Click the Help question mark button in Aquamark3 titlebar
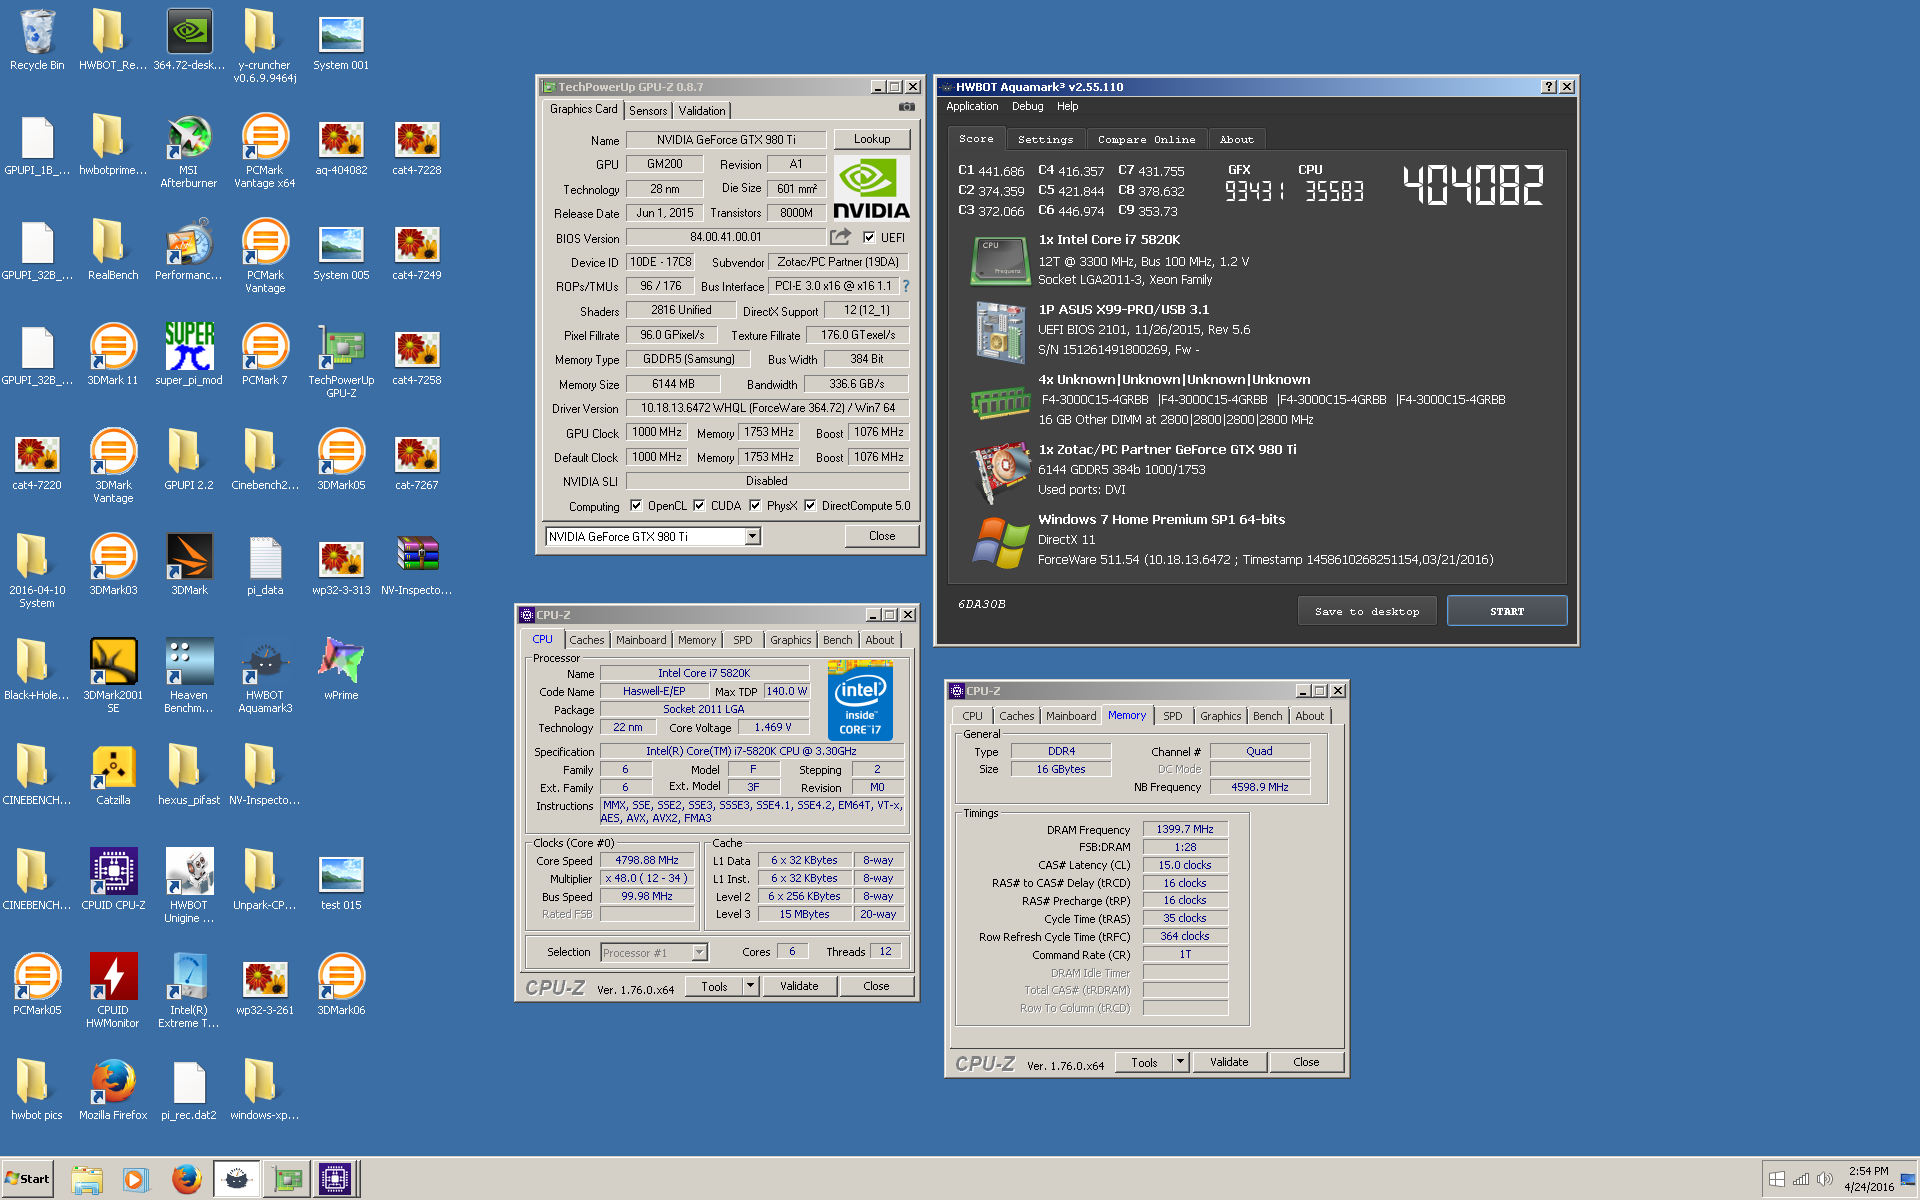 pos(1549,87)
